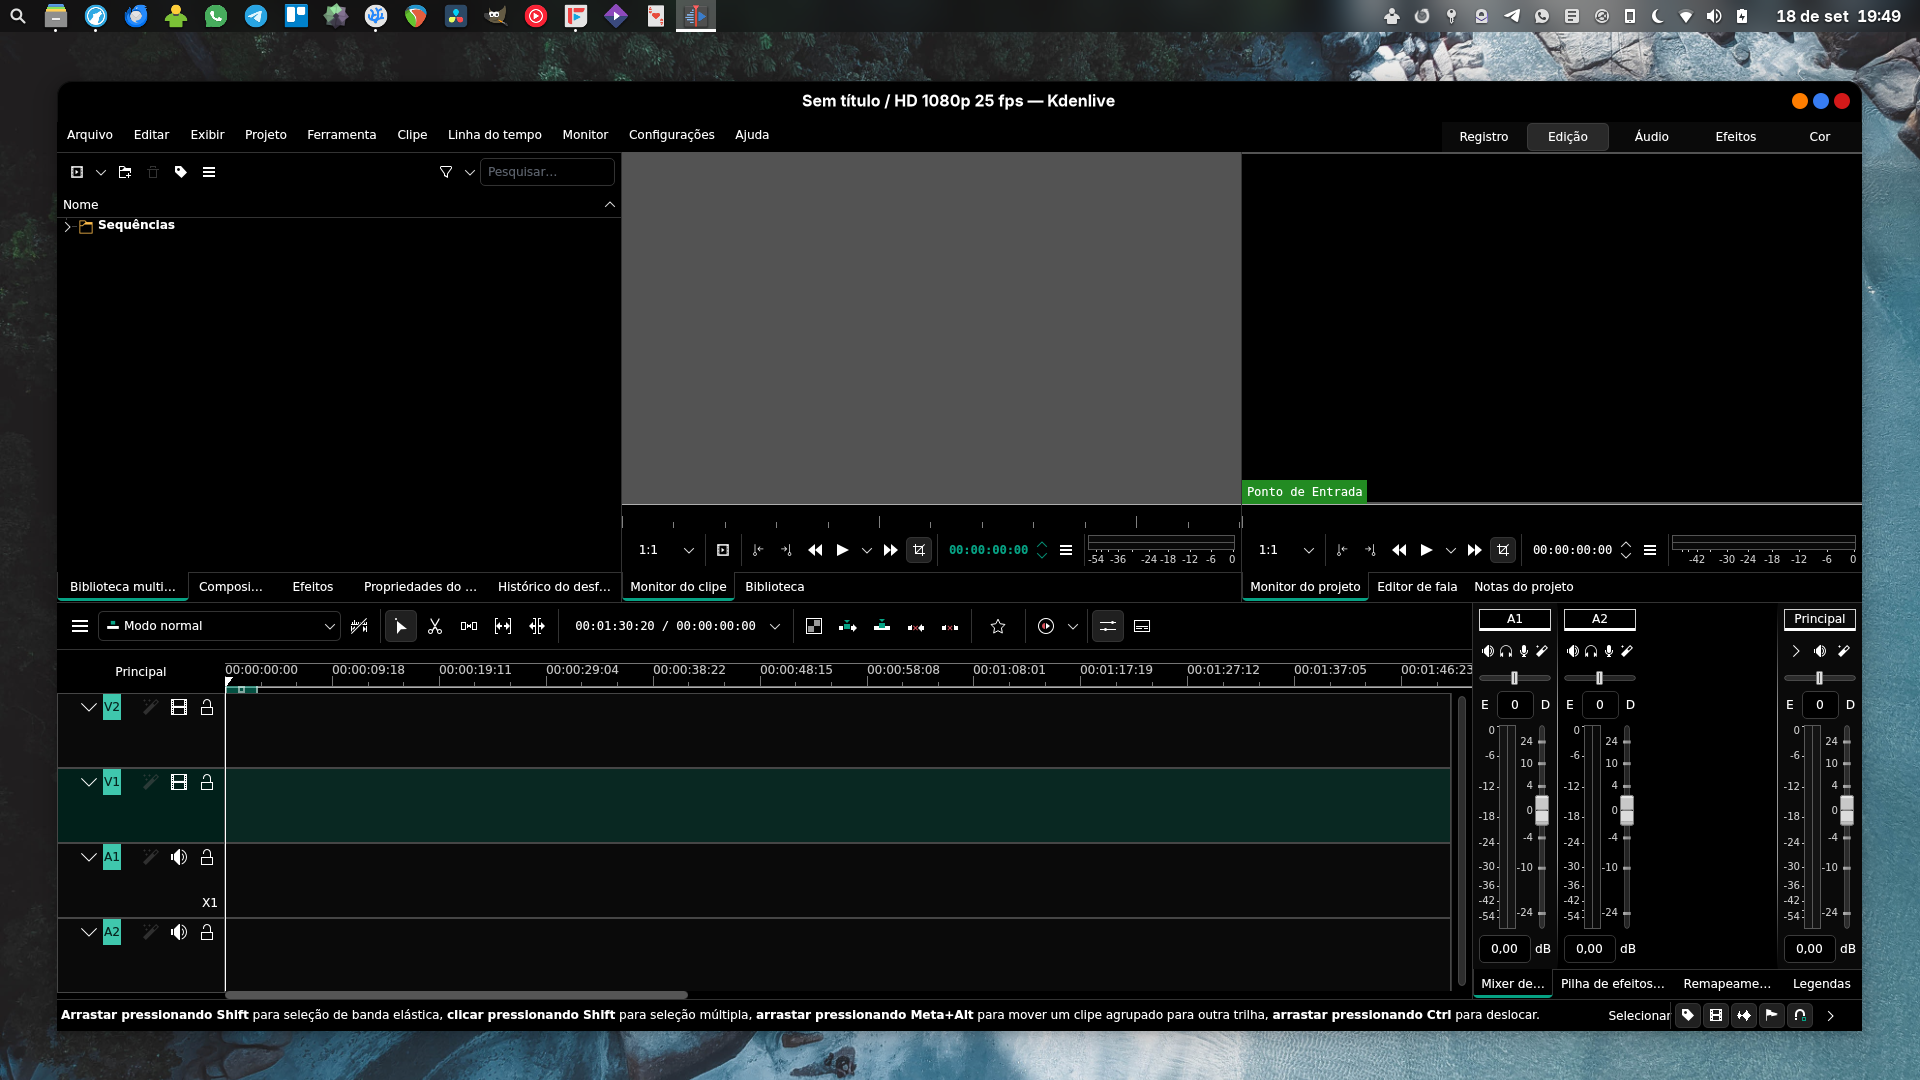Screen dimensions: 1920x1080
Task: Adjust the Principal volume fader
Action: pos(1846,809)
